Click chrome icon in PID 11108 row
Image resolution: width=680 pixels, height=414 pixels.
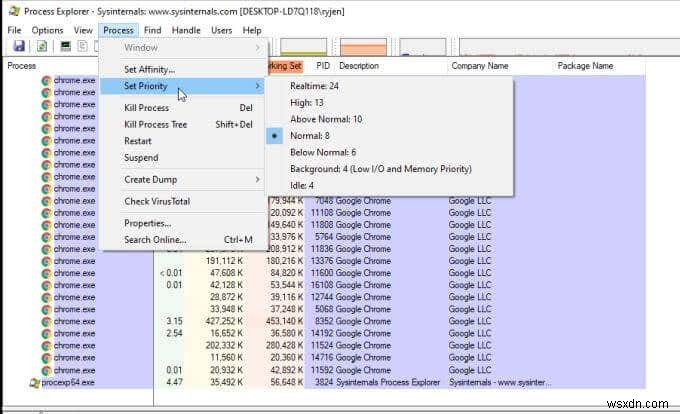[x=46, y=214]
